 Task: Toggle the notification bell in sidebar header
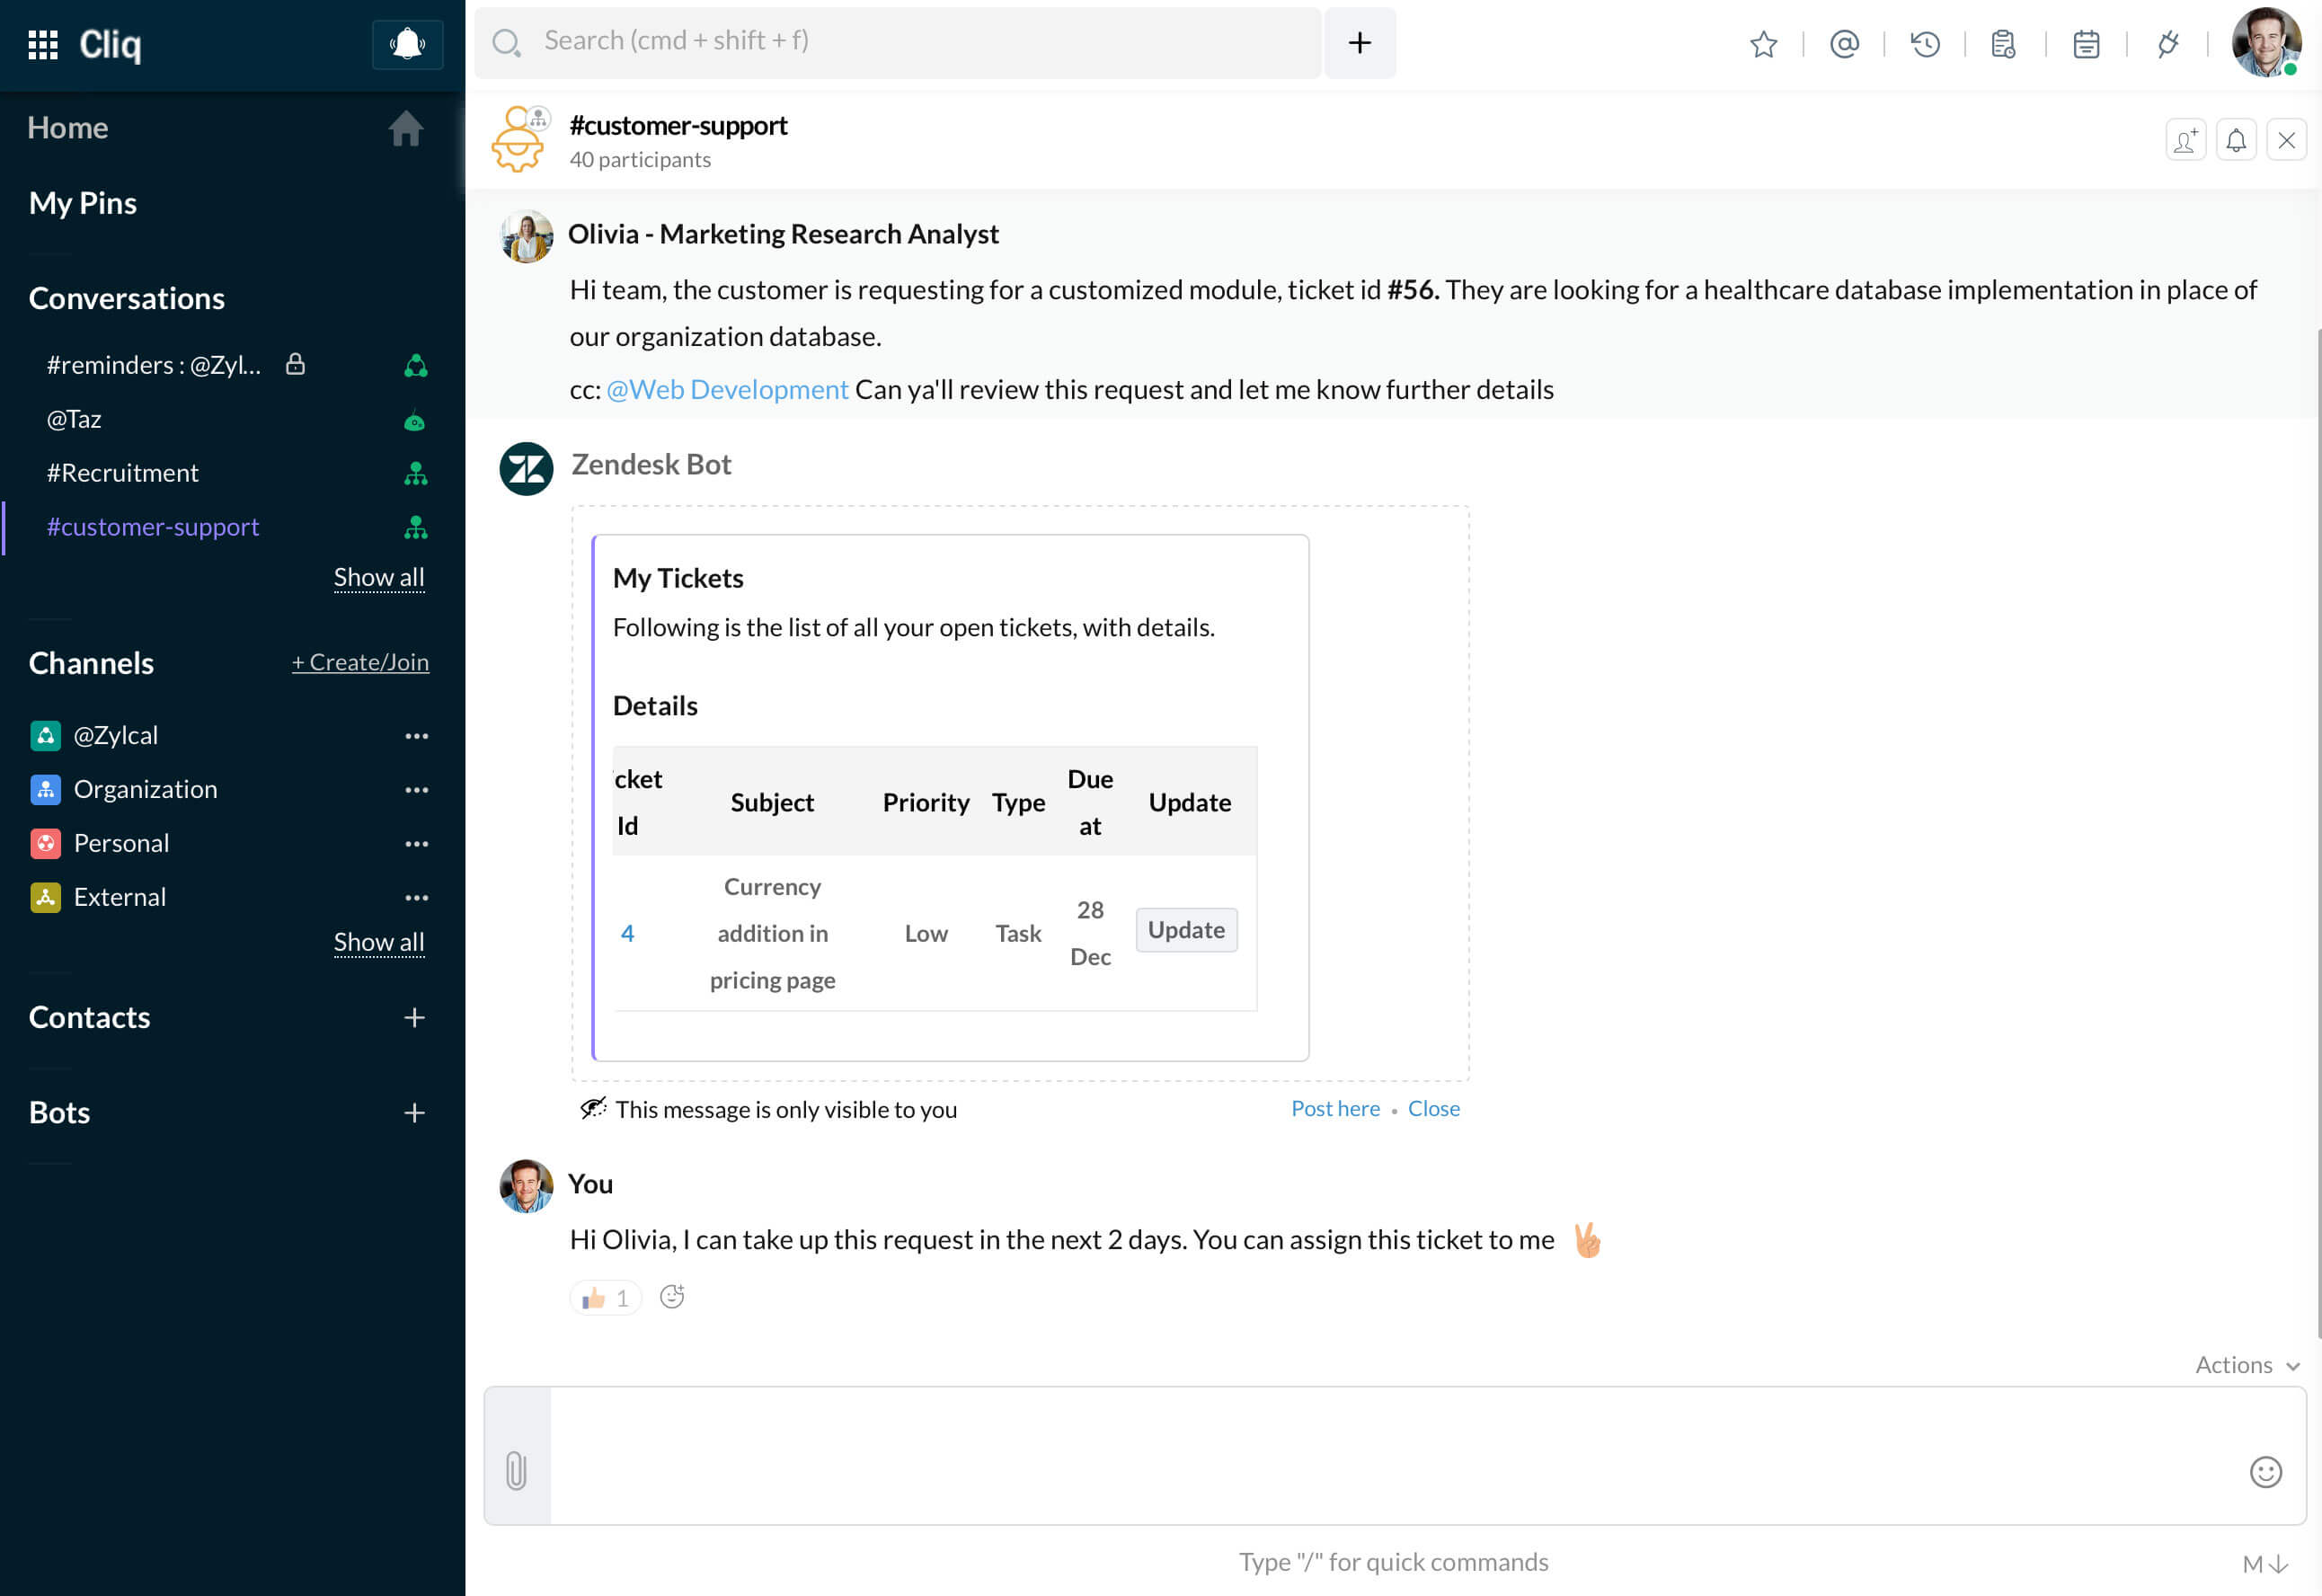pyautogui.click(x=407, y=44)
